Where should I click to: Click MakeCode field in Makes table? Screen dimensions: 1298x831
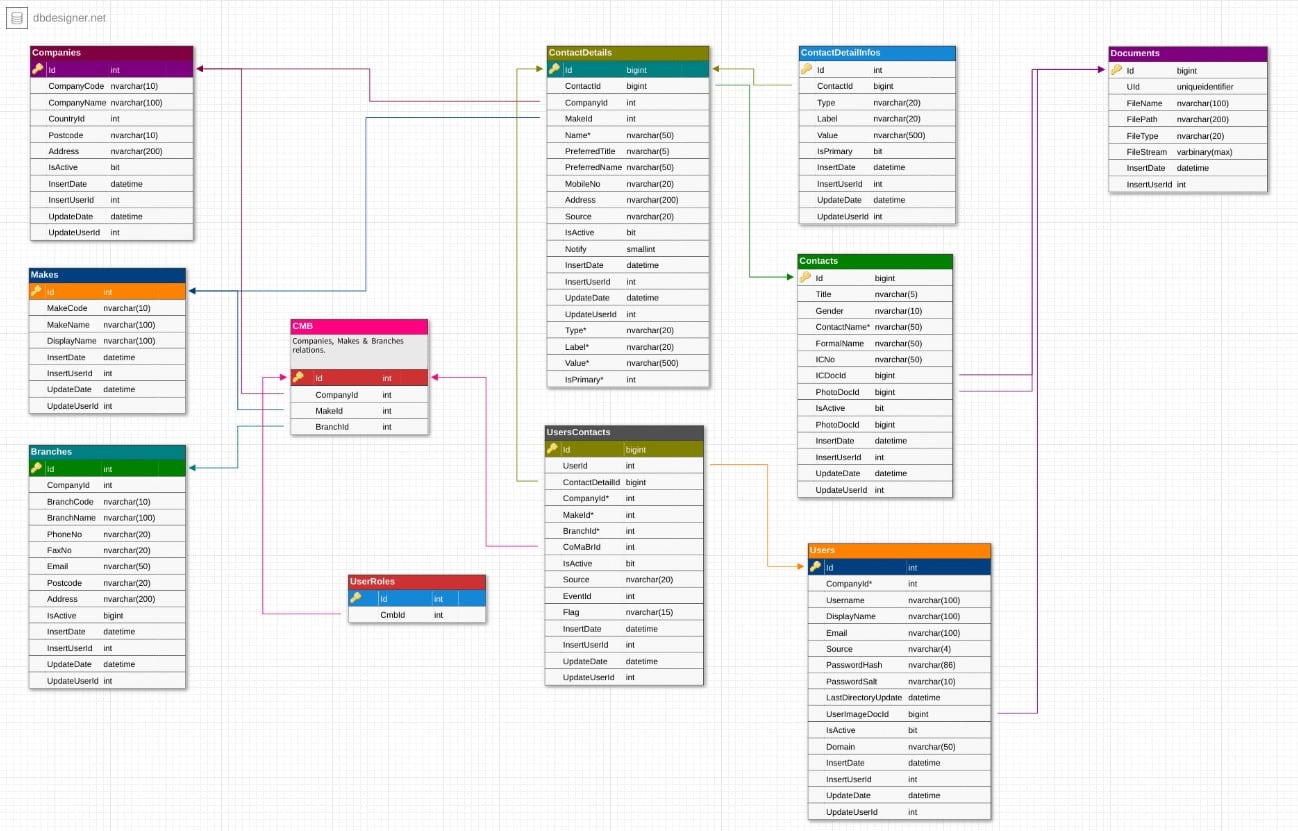107,308
